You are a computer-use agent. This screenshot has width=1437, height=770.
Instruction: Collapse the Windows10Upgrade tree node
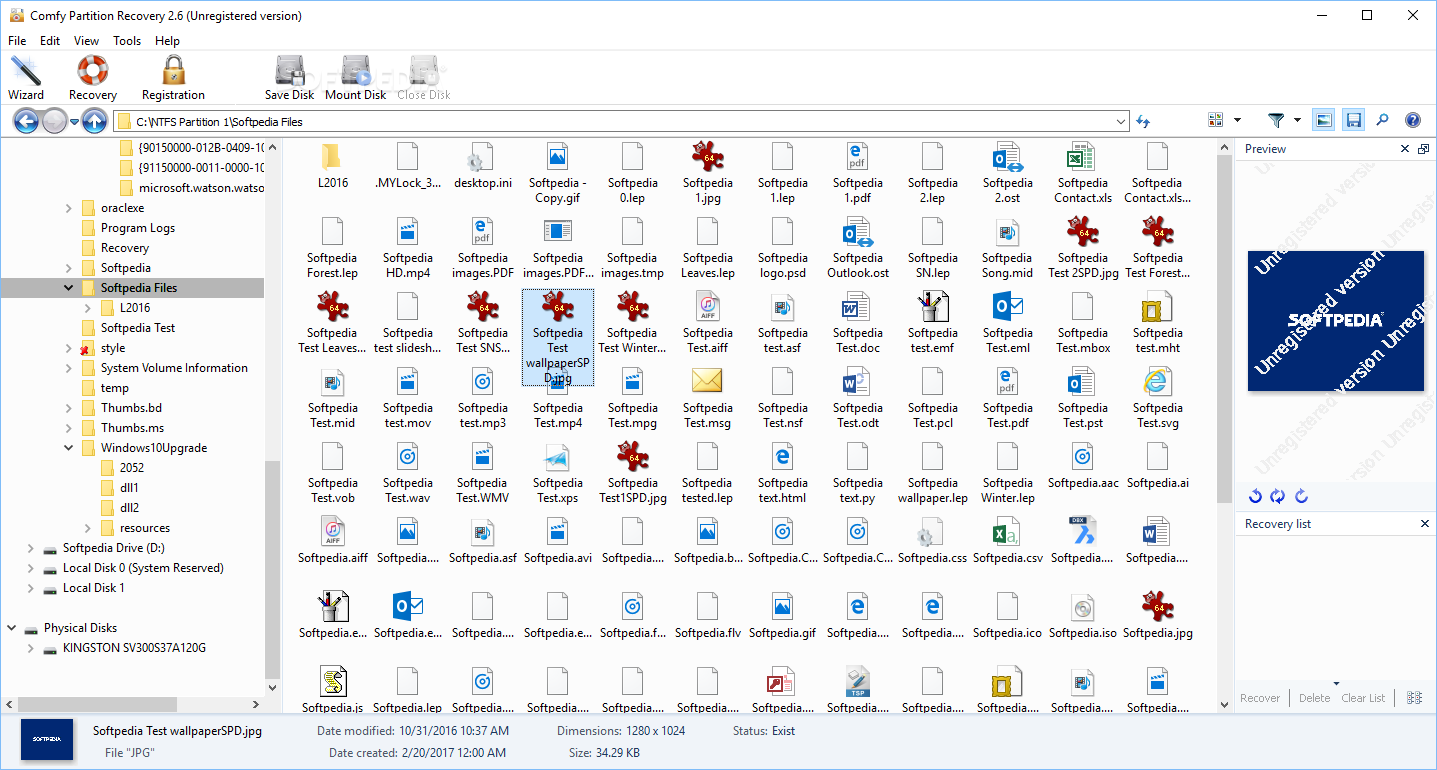[69, 448]
